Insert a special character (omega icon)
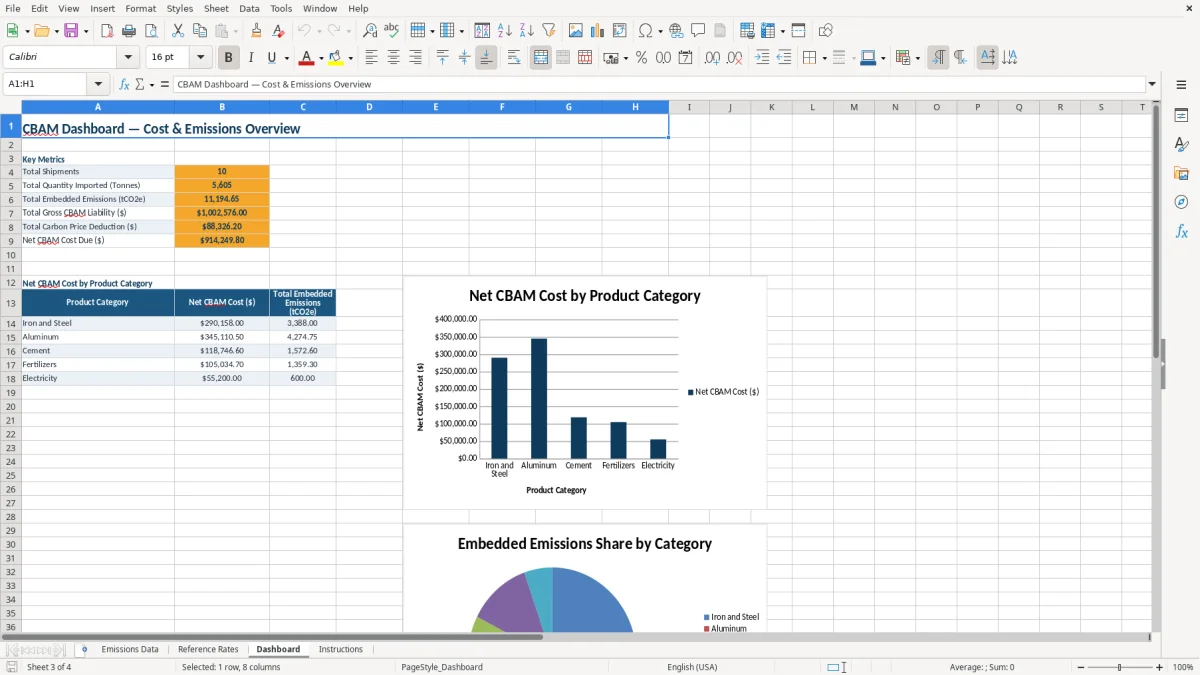The height and width of the screenshot is (675, 1200). [x=645, y=31]
